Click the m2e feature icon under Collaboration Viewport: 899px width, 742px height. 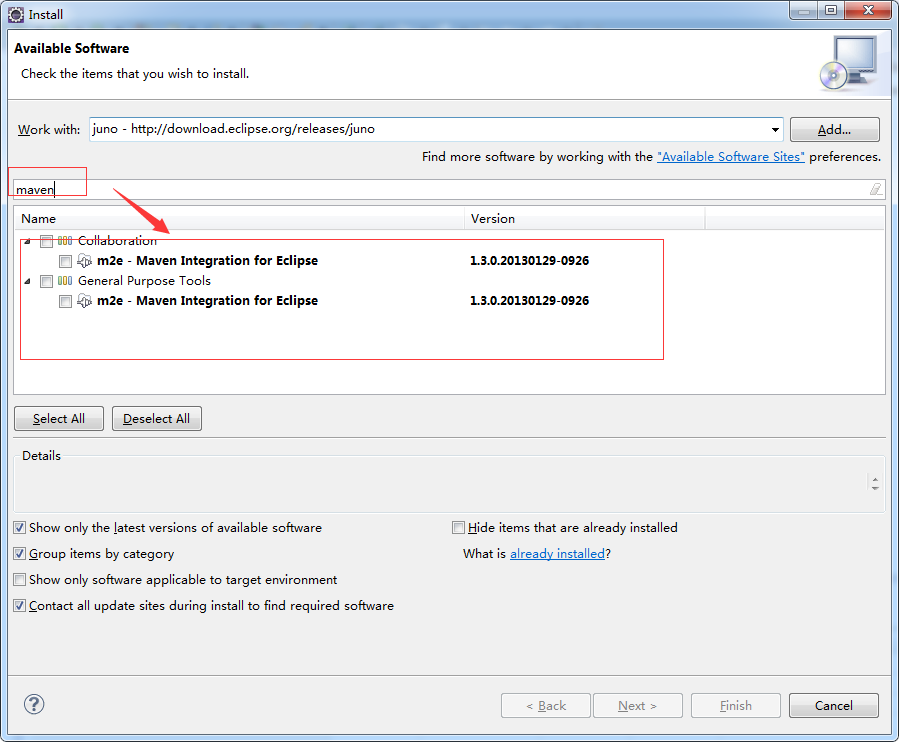click(x=84, y=261)
